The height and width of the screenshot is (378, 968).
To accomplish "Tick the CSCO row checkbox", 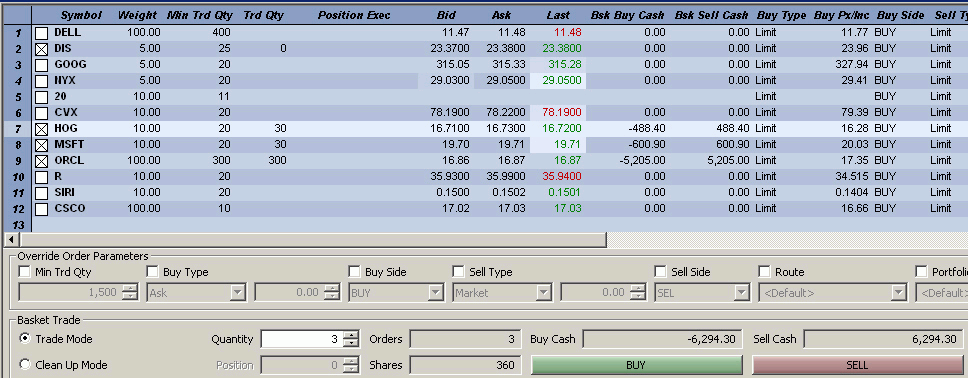I will [41, 210].
